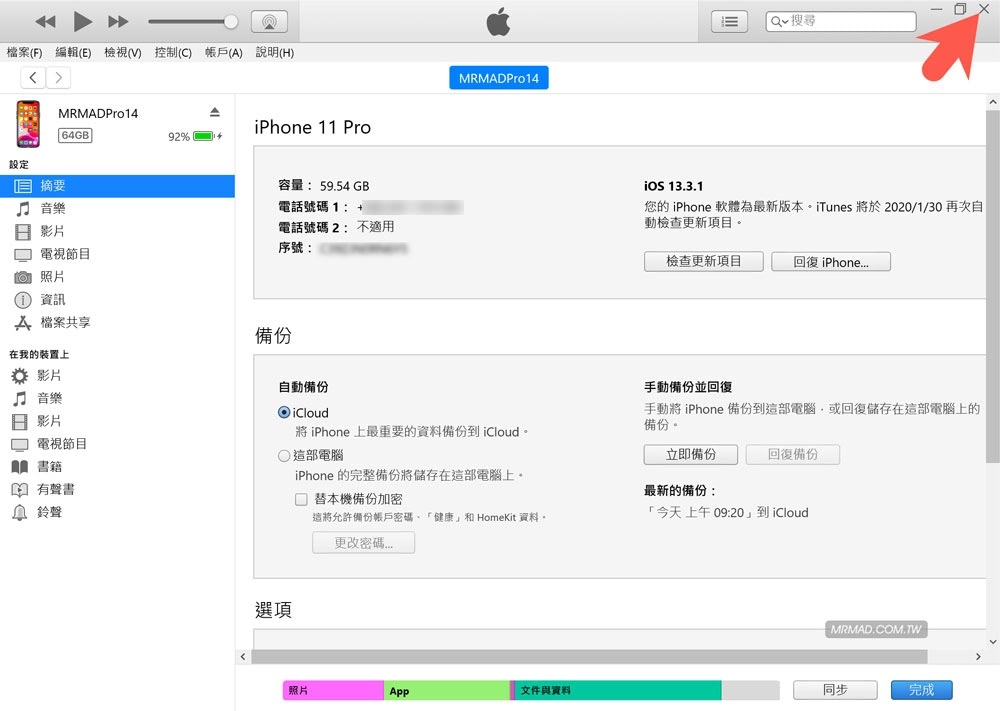
Task: Click the teal 文件與資料 storage segment
Action: pos(618,691)
